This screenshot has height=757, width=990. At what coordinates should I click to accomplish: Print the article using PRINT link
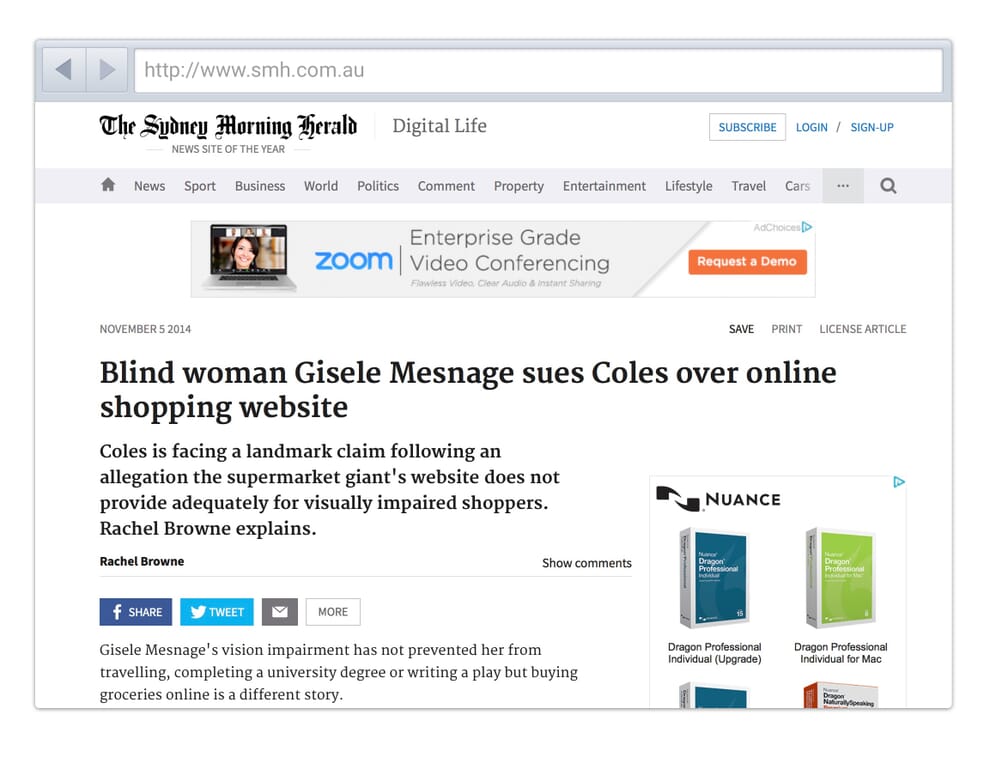[x=787, y=329]
